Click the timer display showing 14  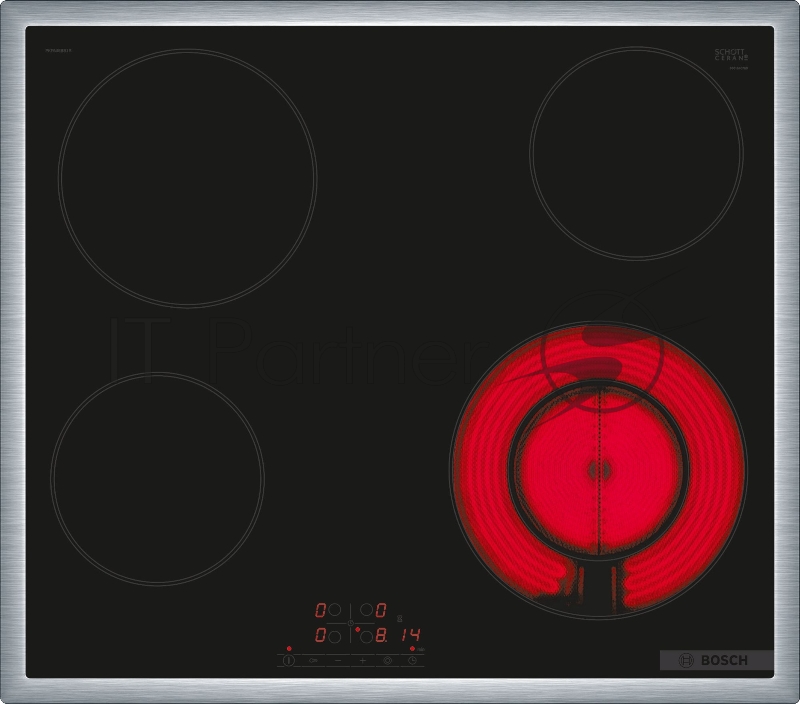(412, 635)
